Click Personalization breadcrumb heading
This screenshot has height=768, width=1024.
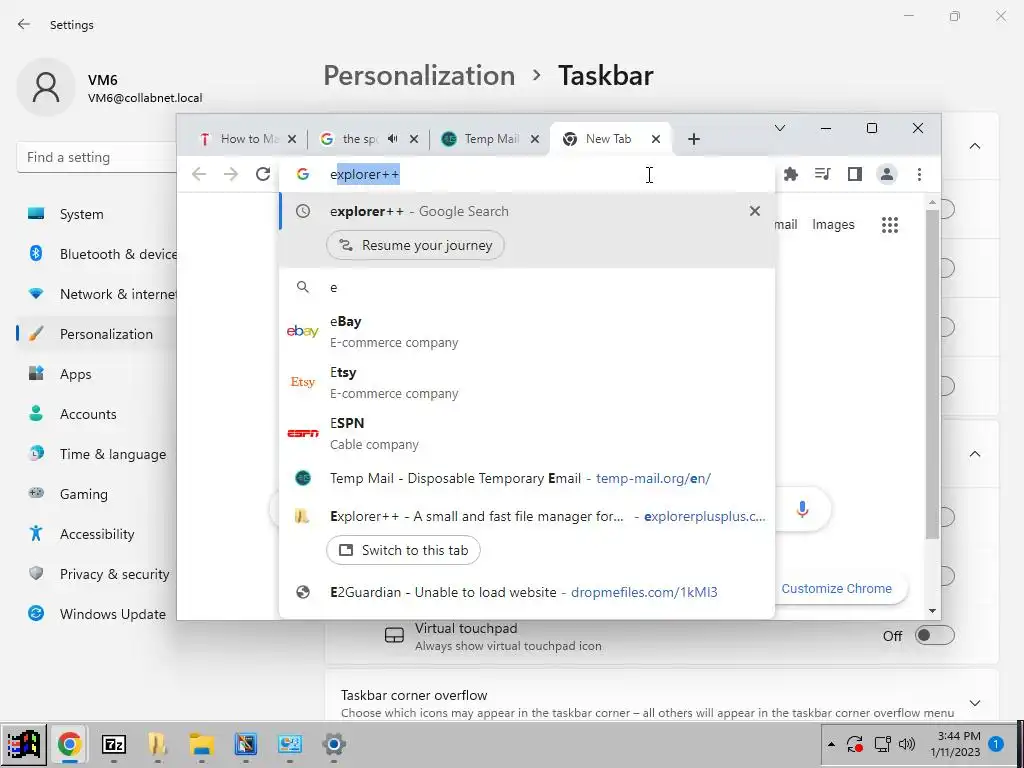pos(419,76)
